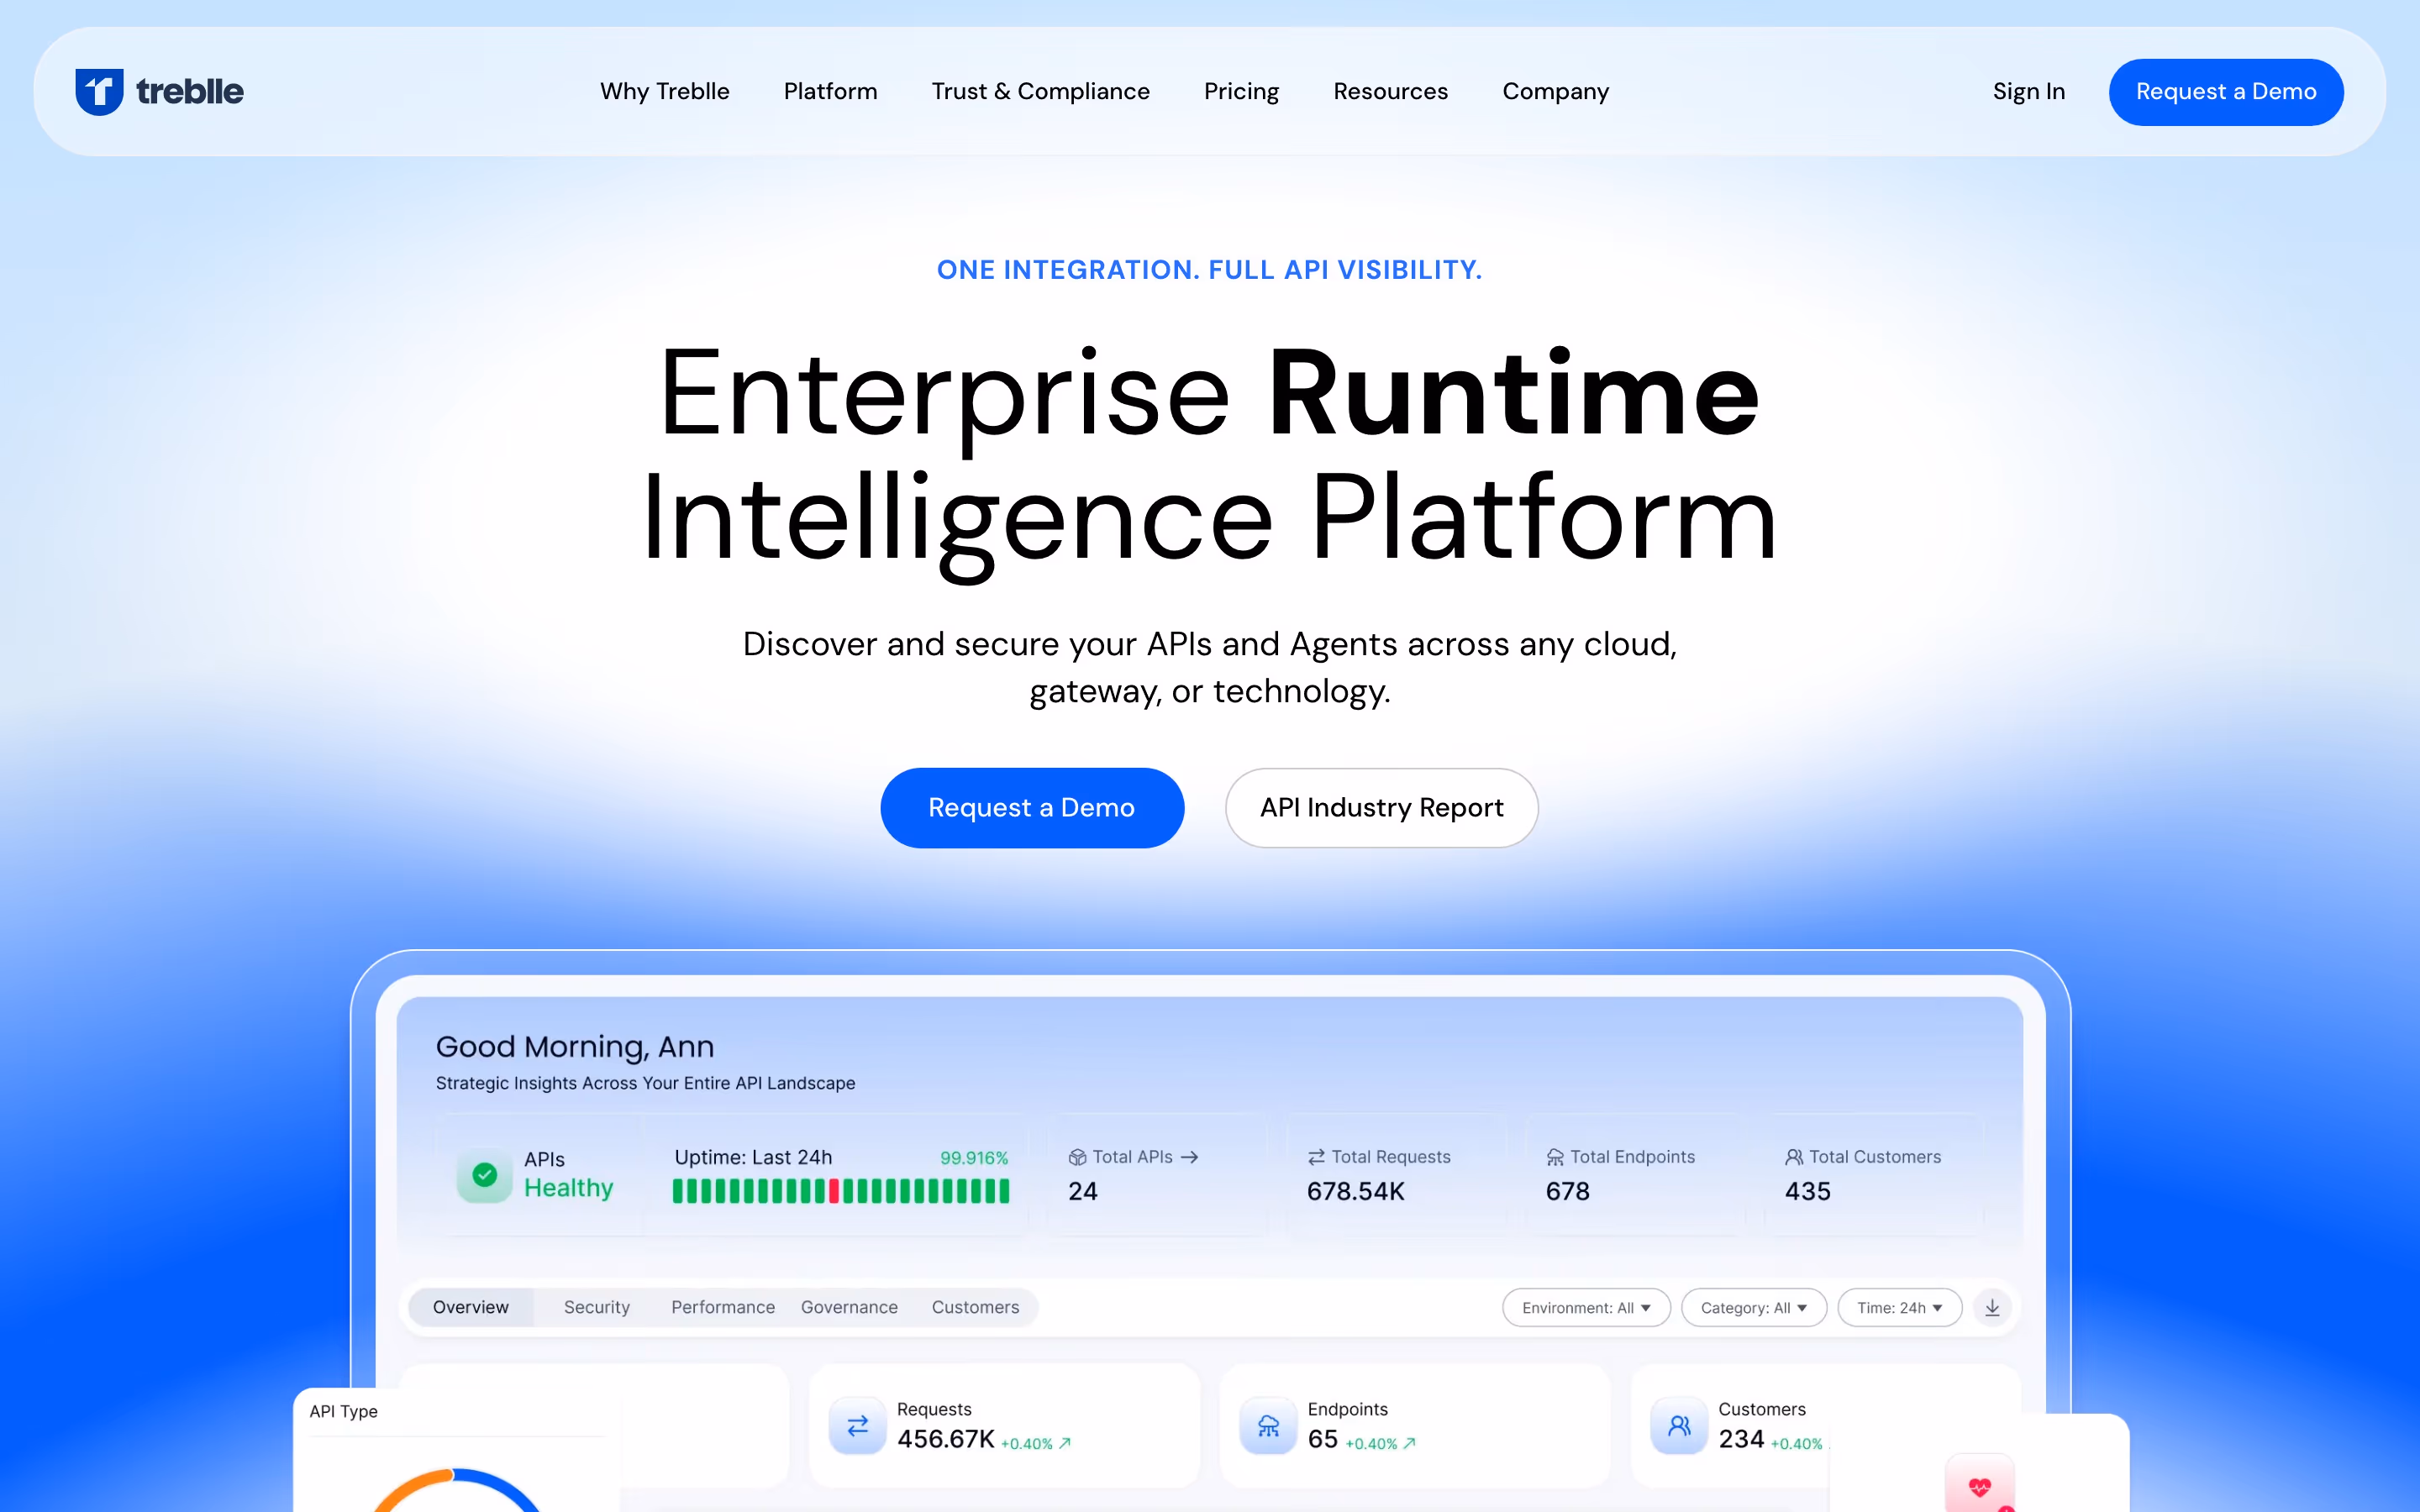Click the Requests +0.40% trend arrow
Viewport: 2420px width, 1512px height.
coord(1065,1443)
